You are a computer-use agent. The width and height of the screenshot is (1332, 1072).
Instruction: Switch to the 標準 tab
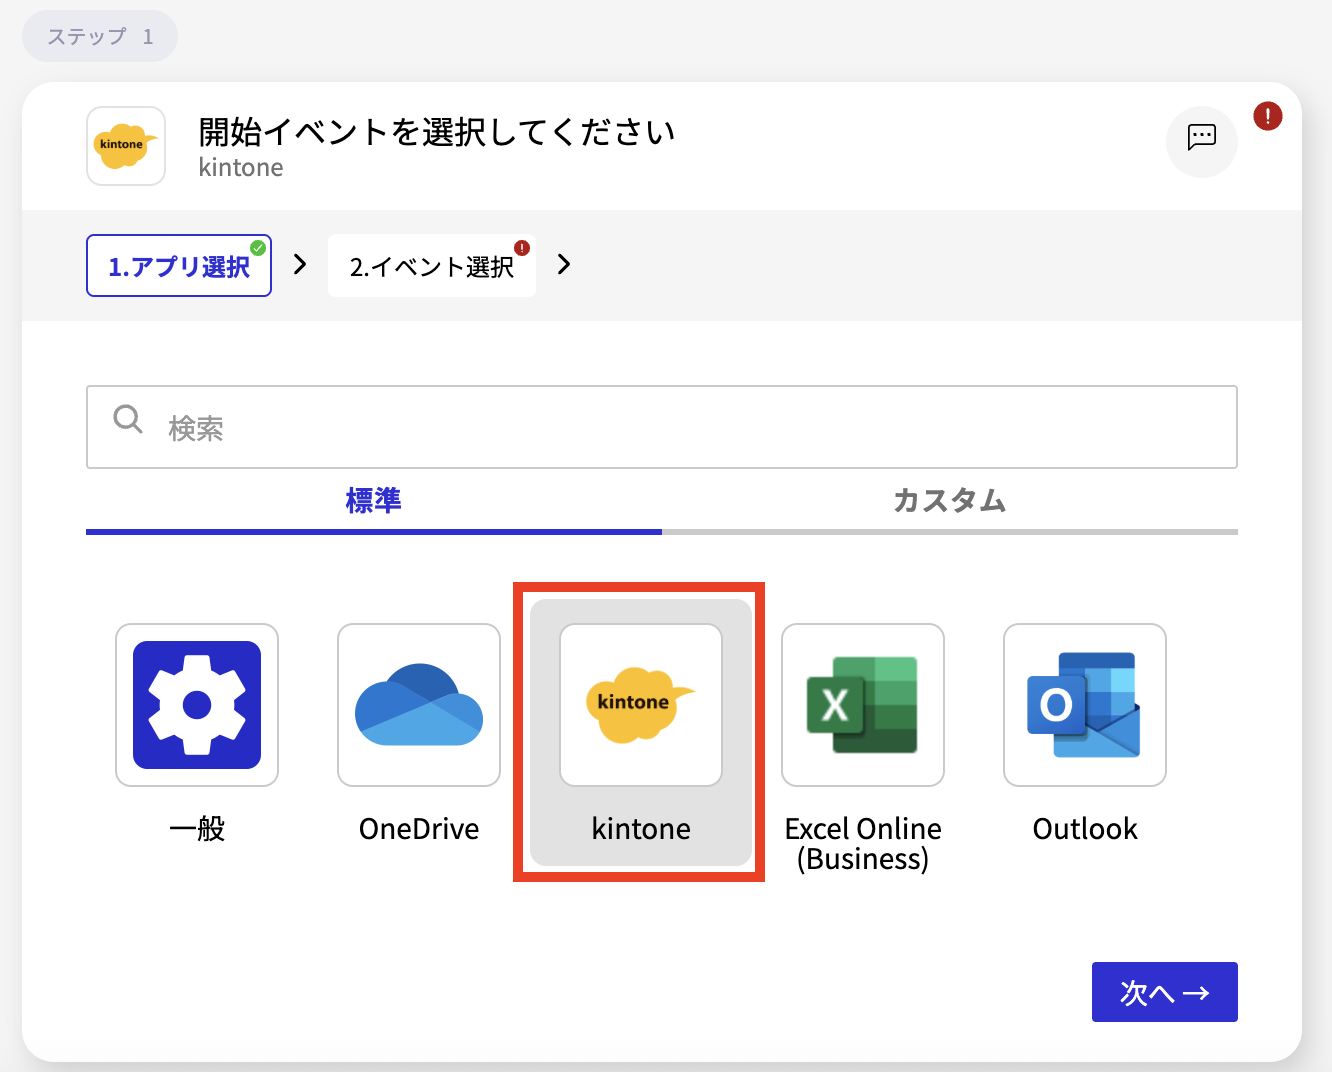(x=373, y=501)
